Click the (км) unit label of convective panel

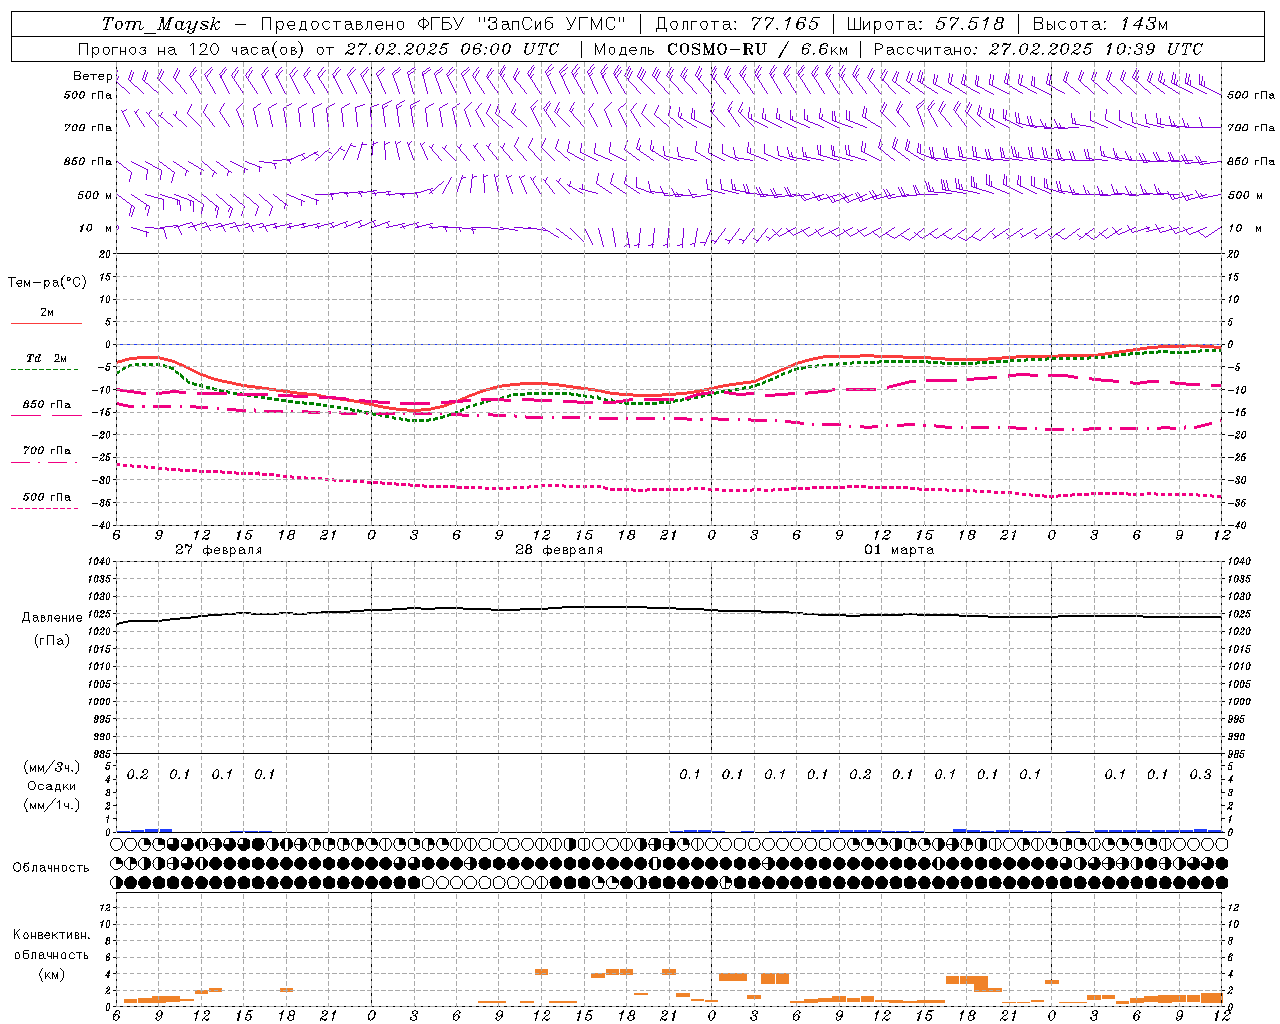(51, 974)
